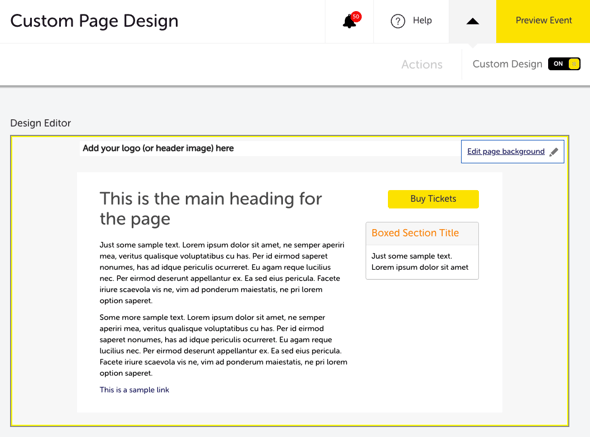Image resolution: width=590 pixels, height=437 pixels.
Task: Click the Buy Tickets button
Action: [433, 199]
